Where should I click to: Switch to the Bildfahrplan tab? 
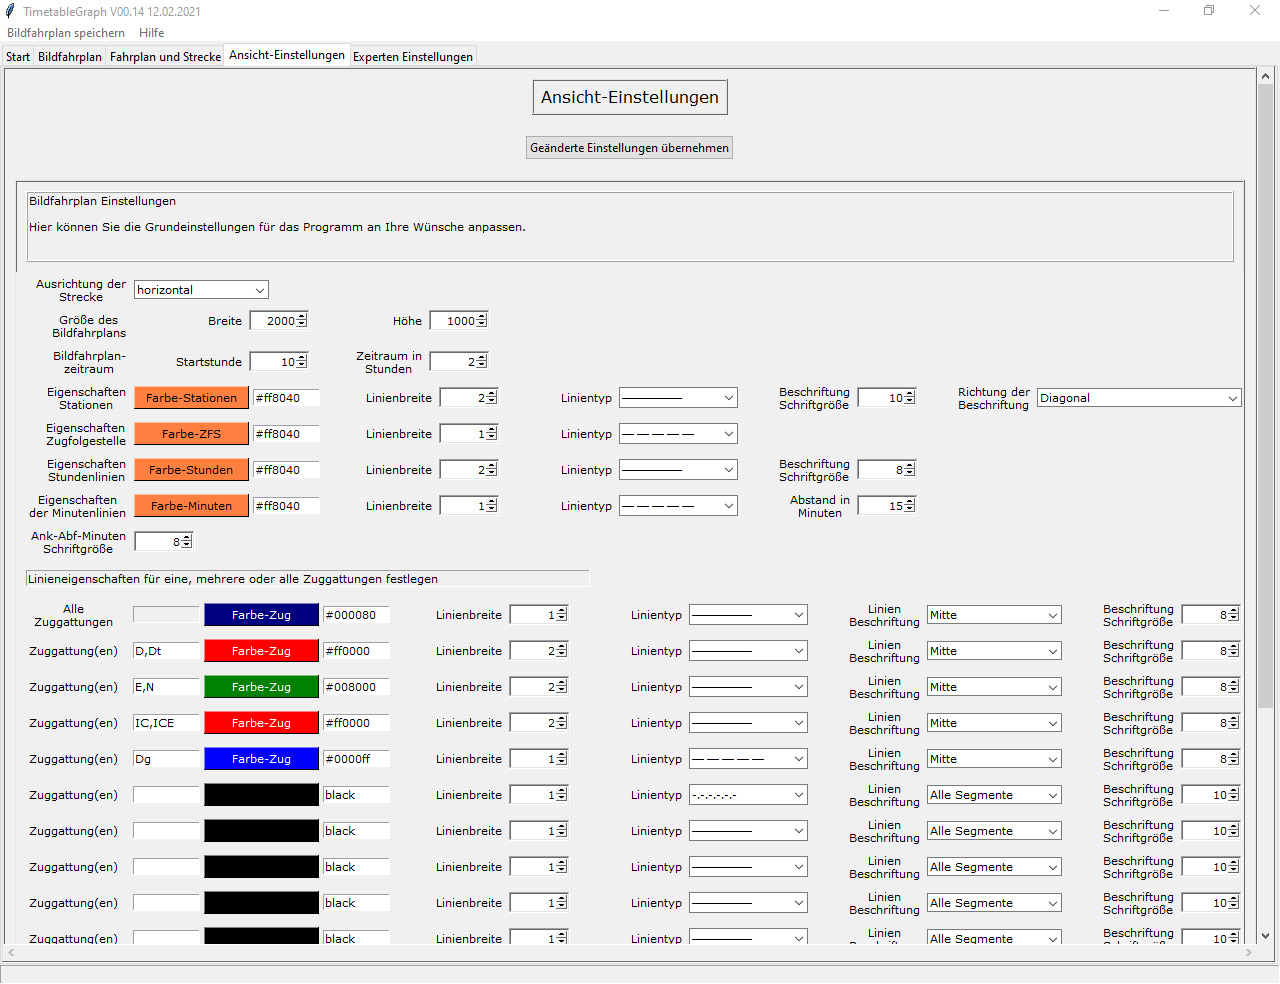70,57
